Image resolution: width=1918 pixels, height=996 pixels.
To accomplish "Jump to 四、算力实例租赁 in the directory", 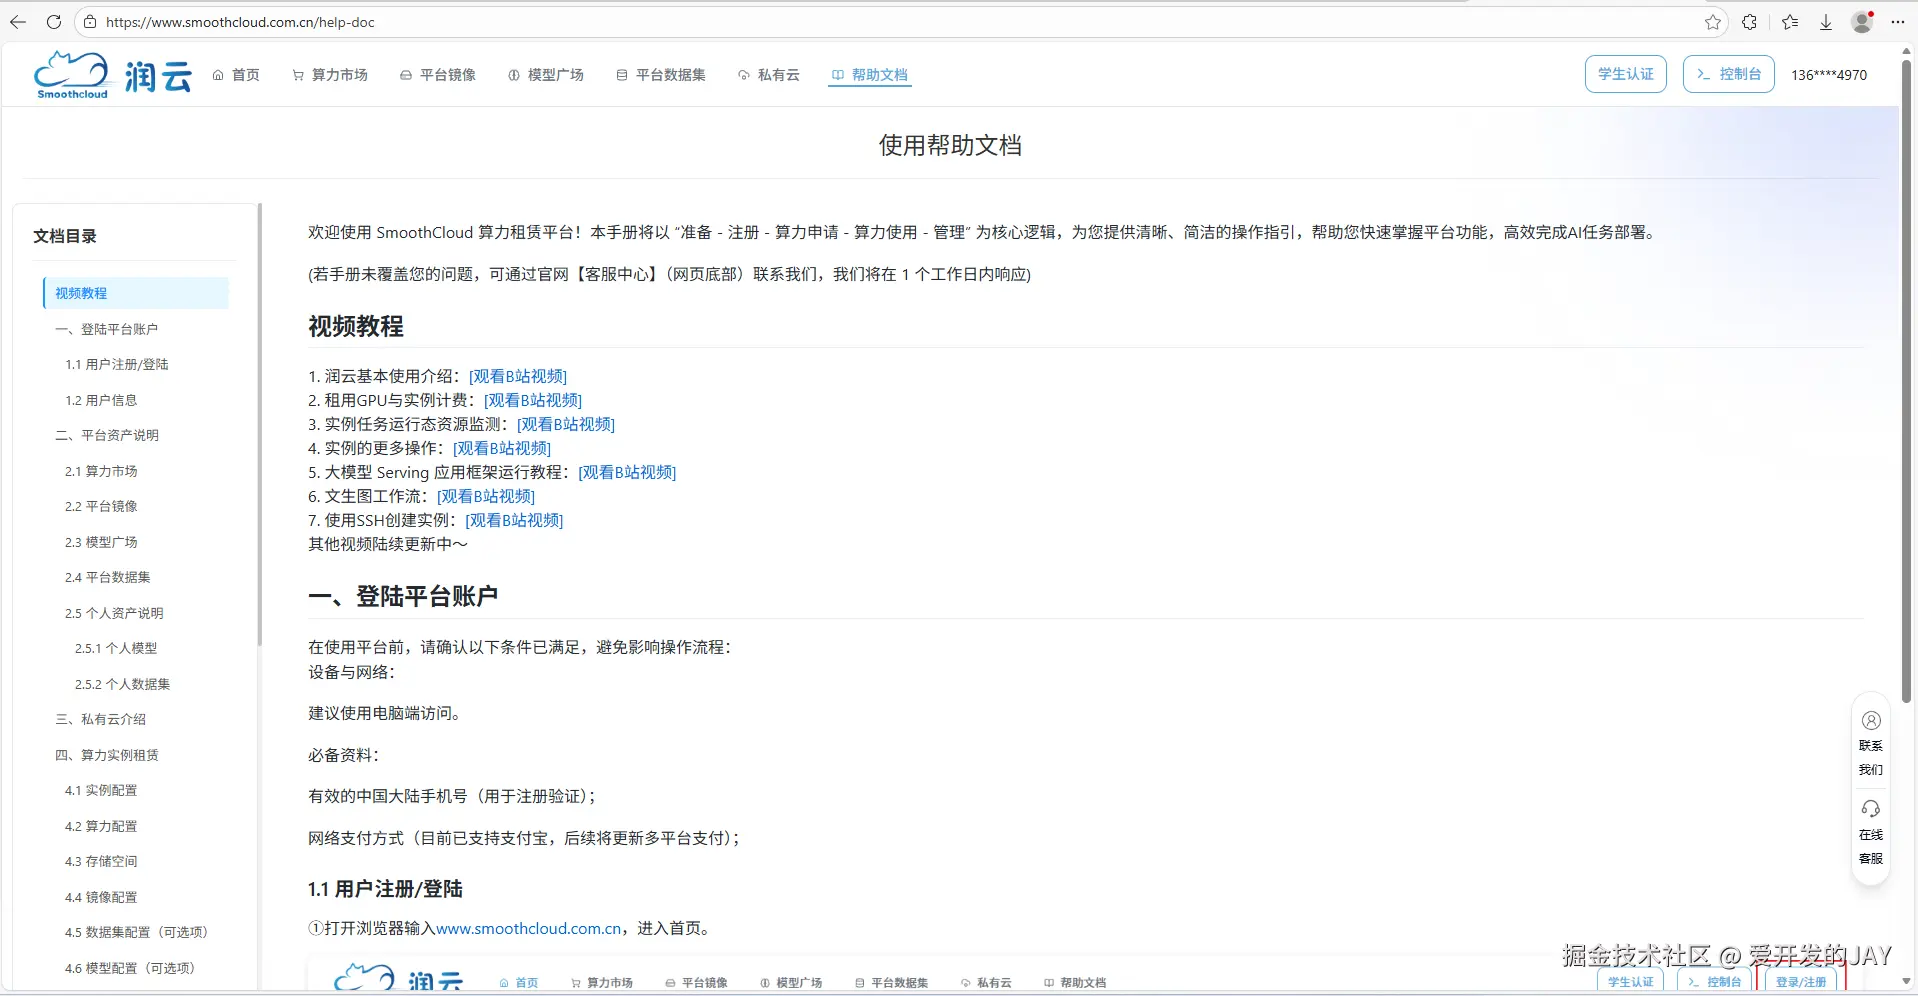I will (x=107, y=755).
